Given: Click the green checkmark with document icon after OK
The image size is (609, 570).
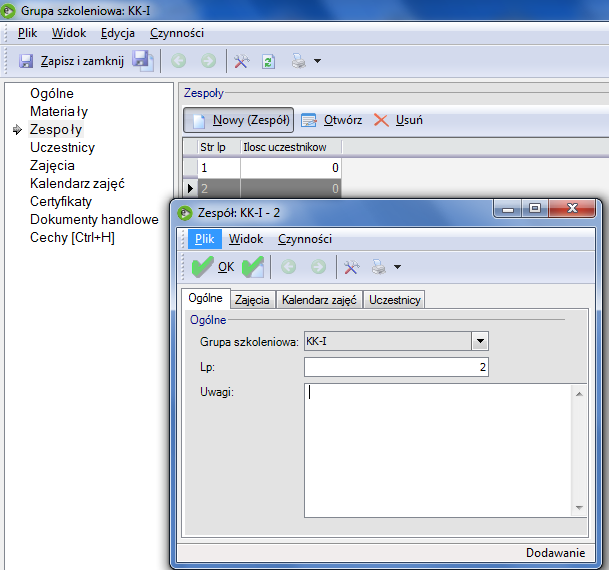Looking at the screenshot, I should point(253,267).
